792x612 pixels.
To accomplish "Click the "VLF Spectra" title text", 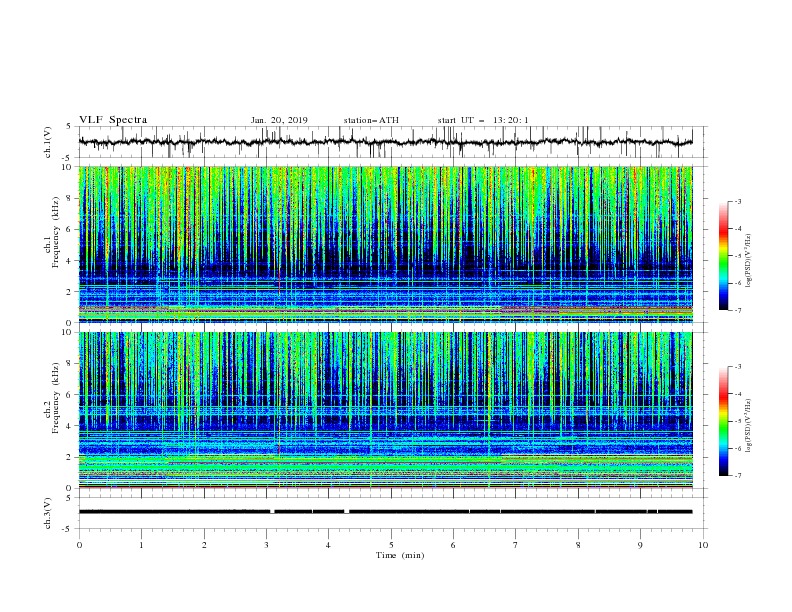I will click(x=113, y=120).
